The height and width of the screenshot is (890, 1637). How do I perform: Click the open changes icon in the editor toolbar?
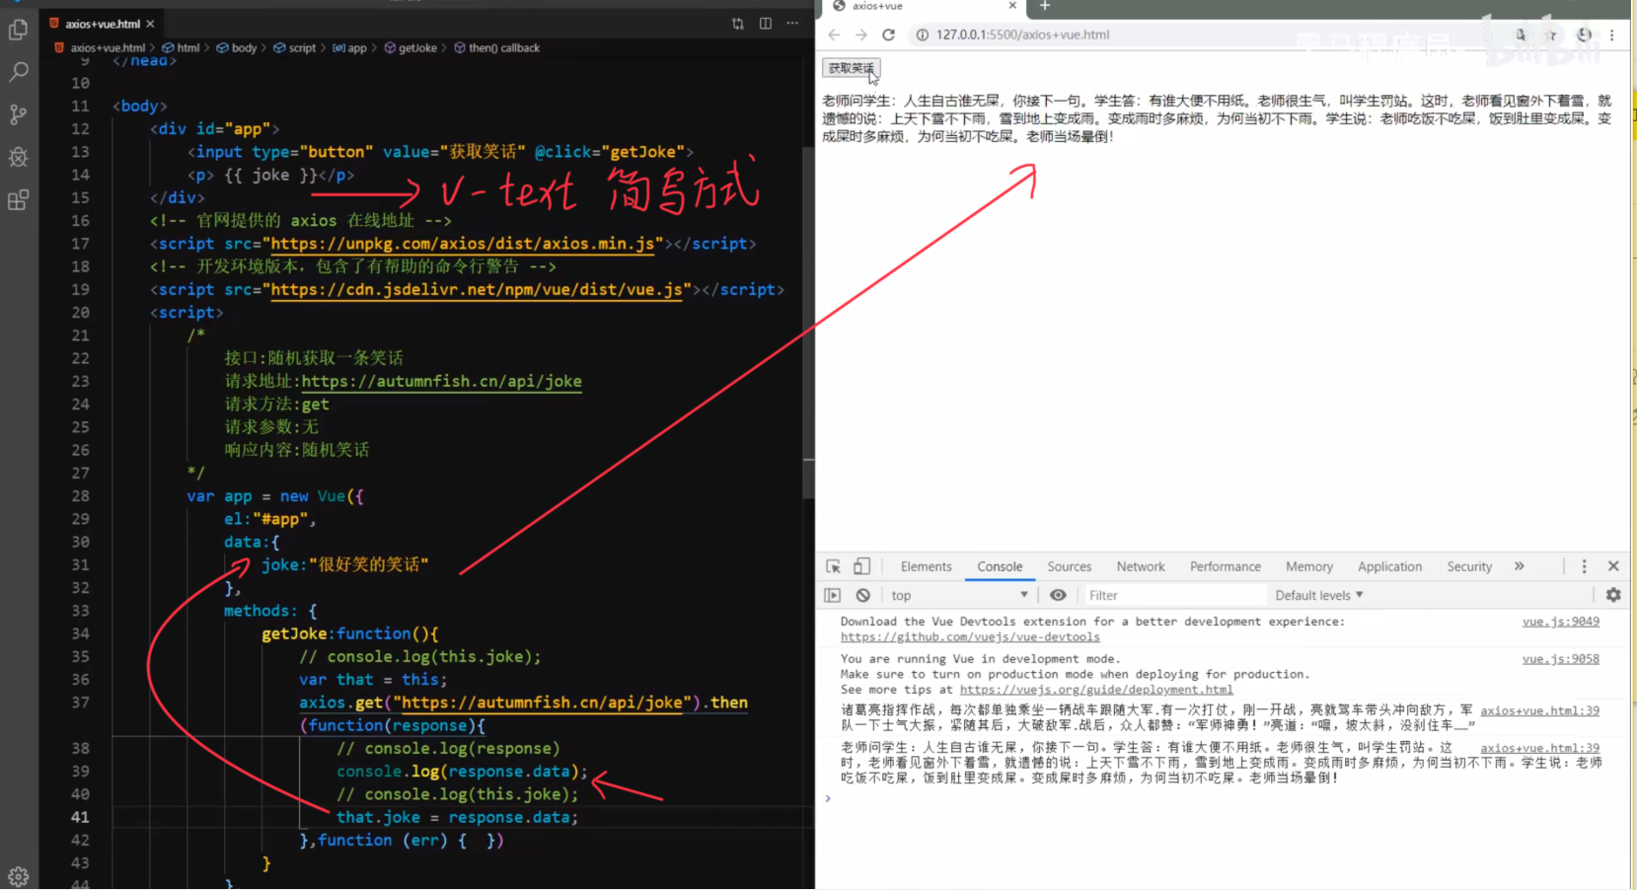point(738,23)
